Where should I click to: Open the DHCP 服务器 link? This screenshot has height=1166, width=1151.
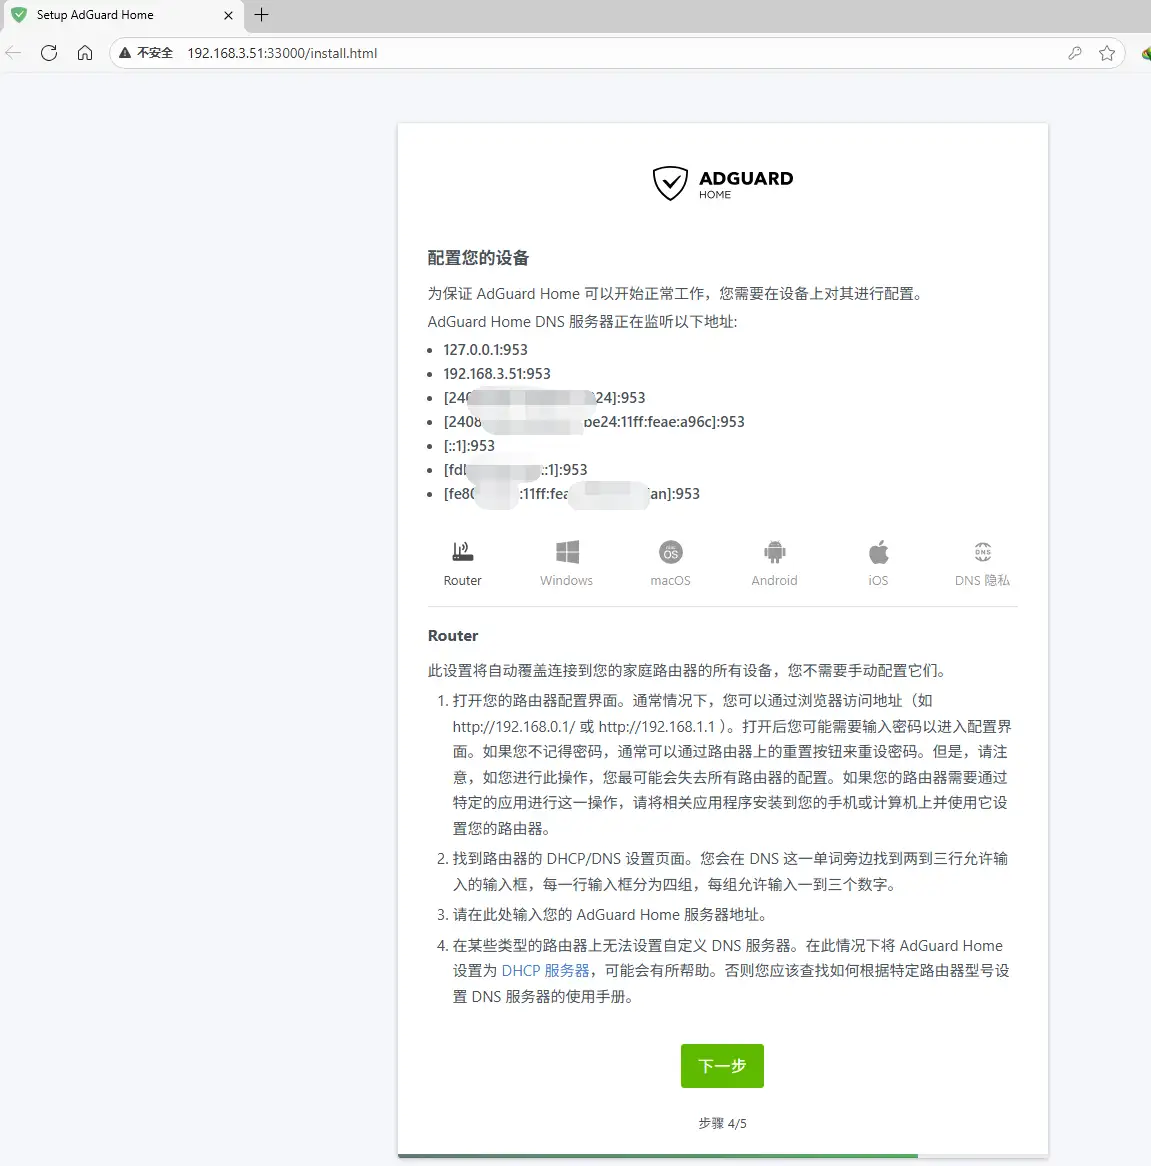click(x=545, y=970)
